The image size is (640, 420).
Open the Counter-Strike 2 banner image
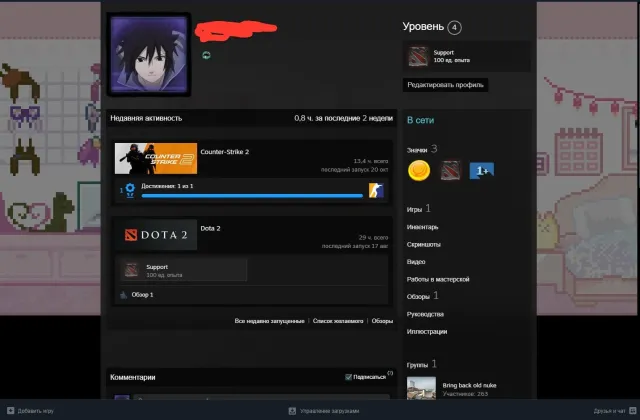(x=156, y=158)
